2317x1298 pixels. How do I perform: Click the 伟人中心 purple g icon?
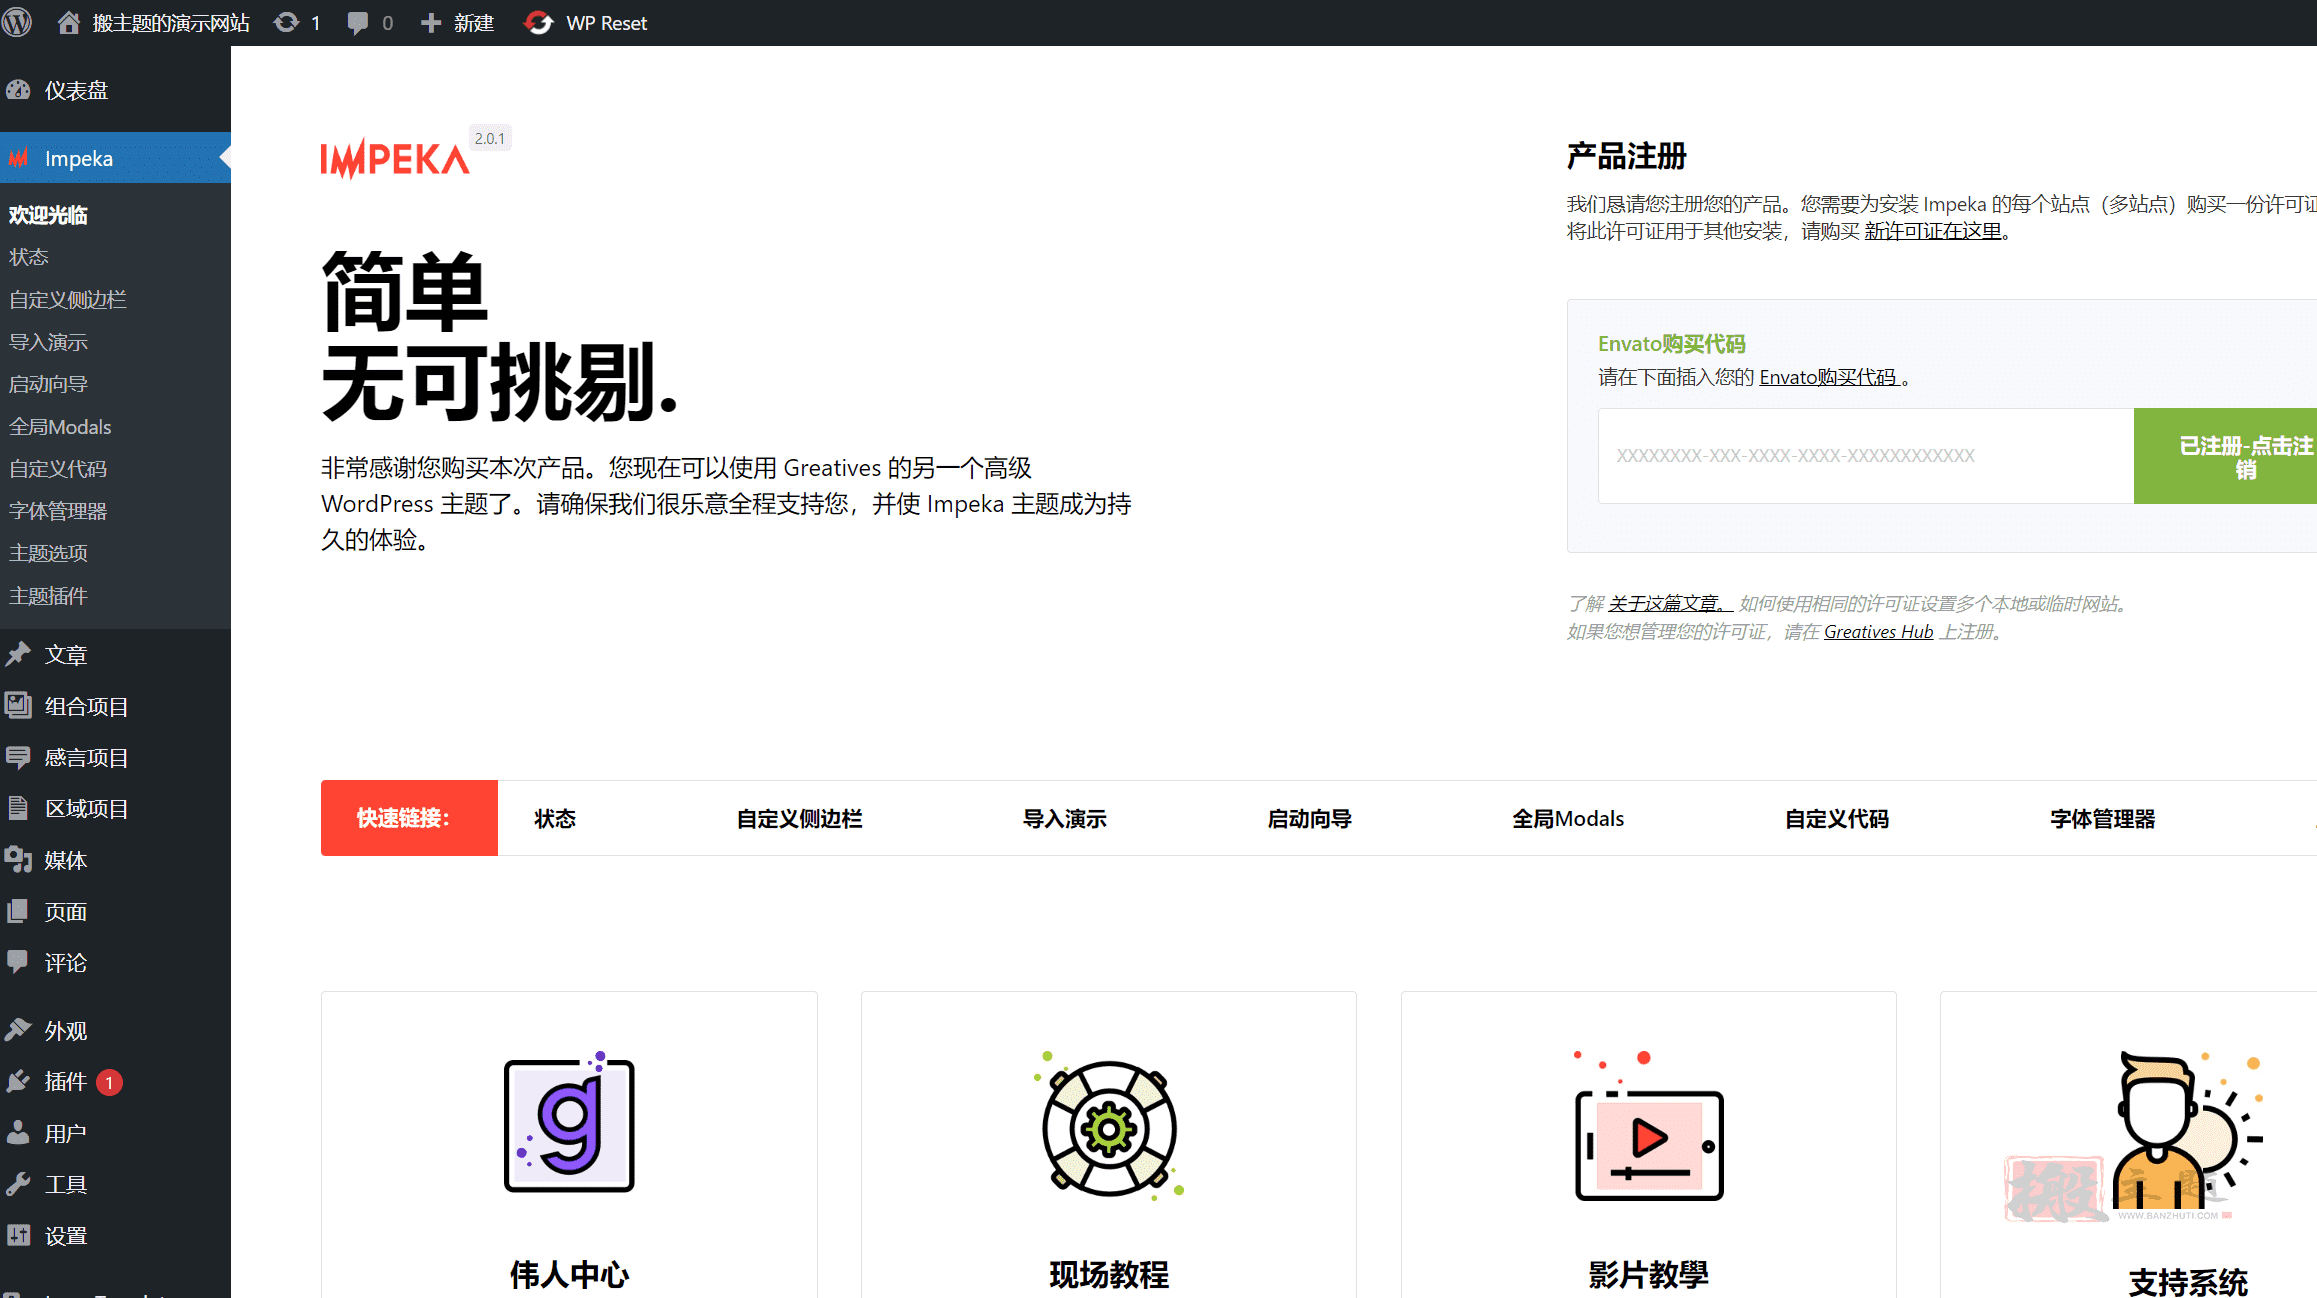[569, 1123]
